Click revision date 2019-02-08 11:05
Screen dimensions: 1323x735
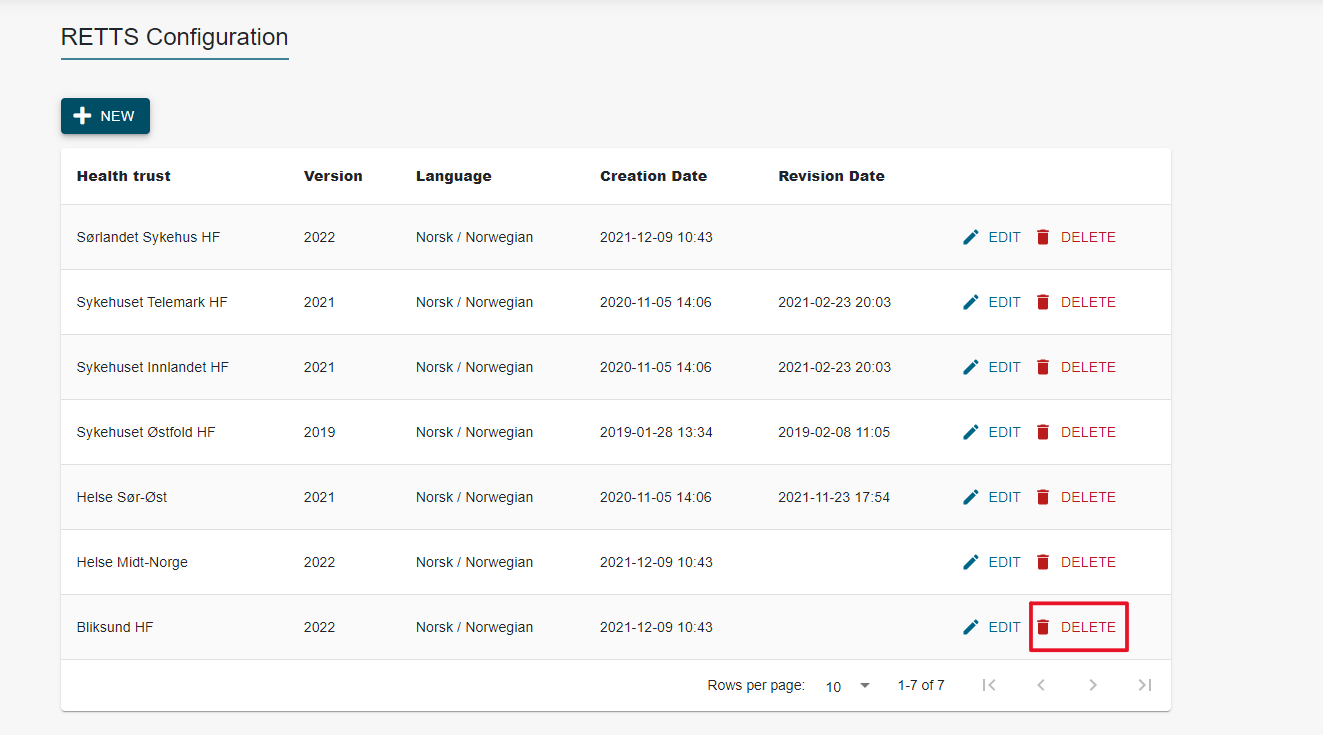(x=834, y=432)
